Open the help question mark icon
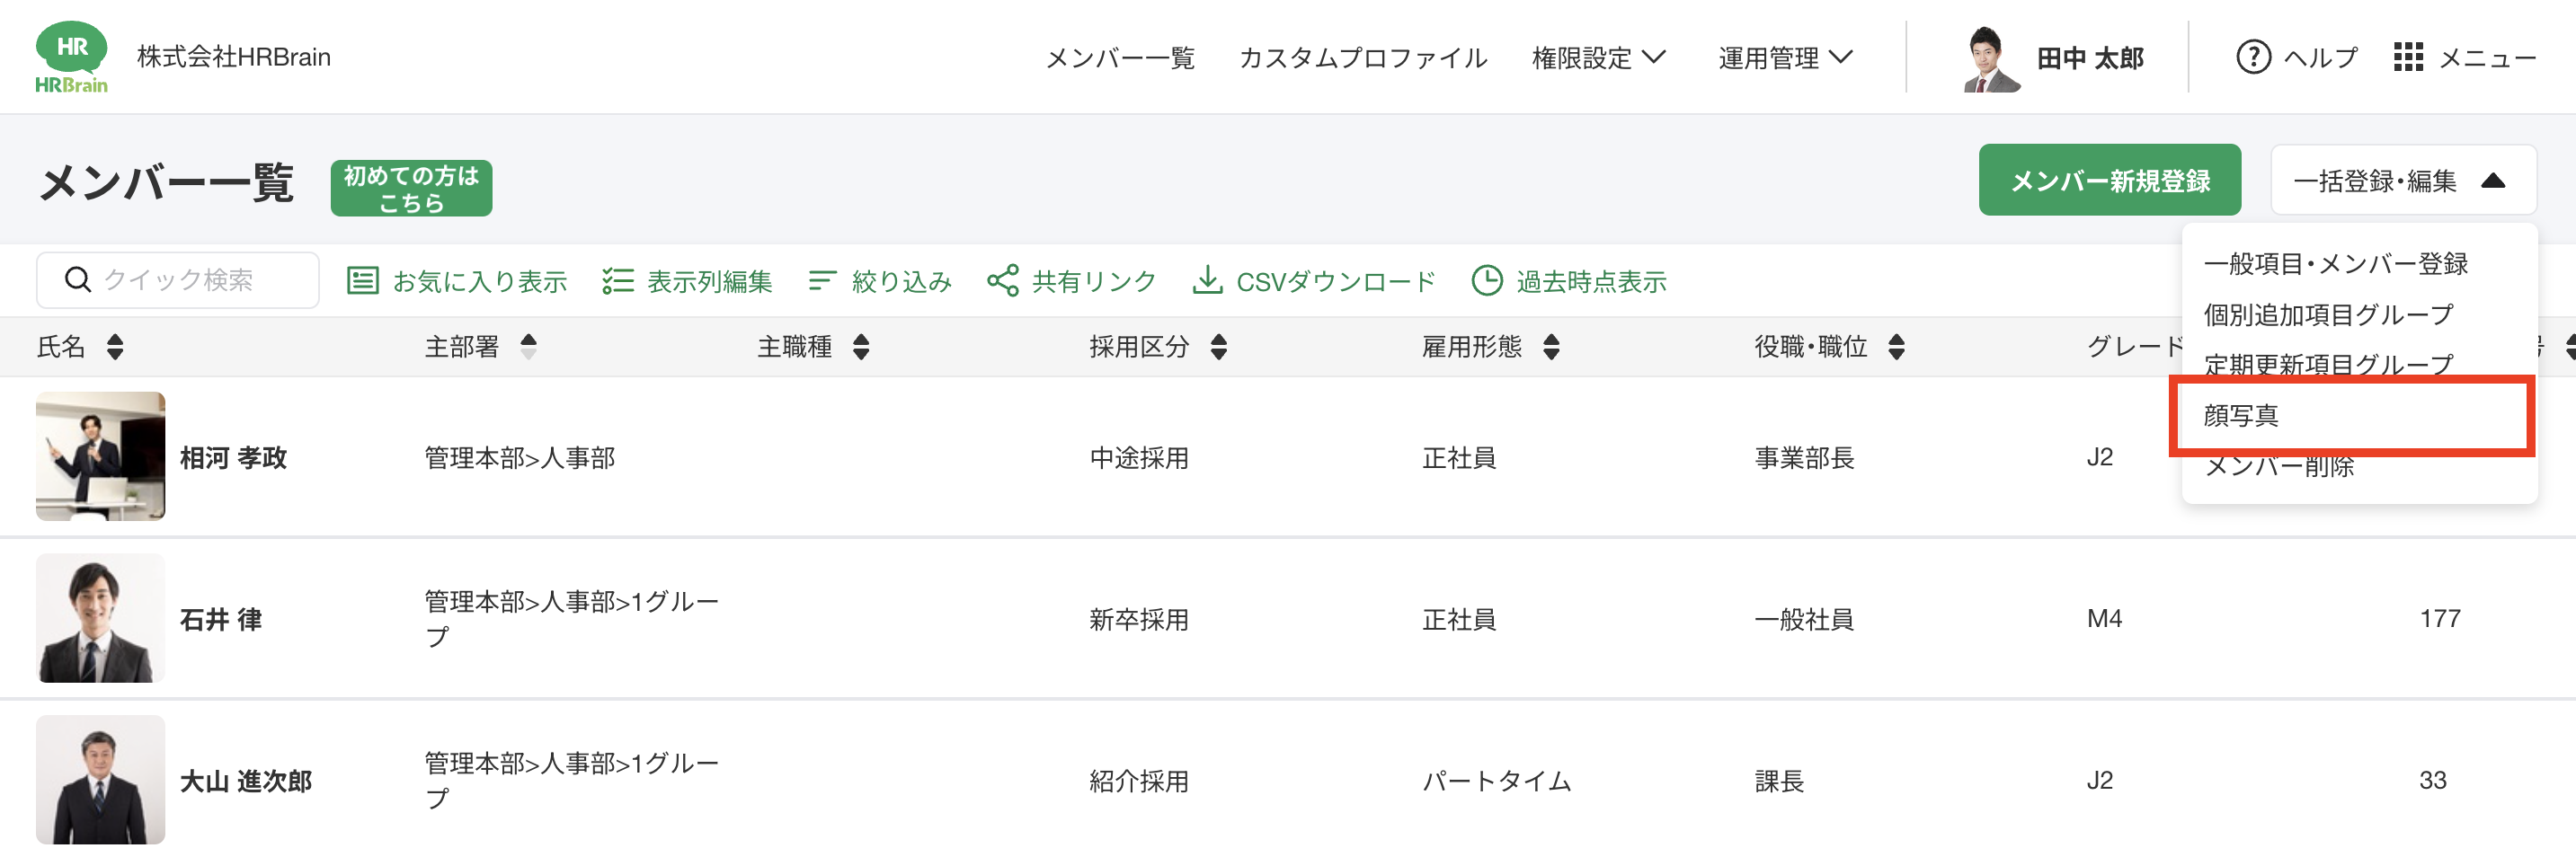 click(2252, 57)
